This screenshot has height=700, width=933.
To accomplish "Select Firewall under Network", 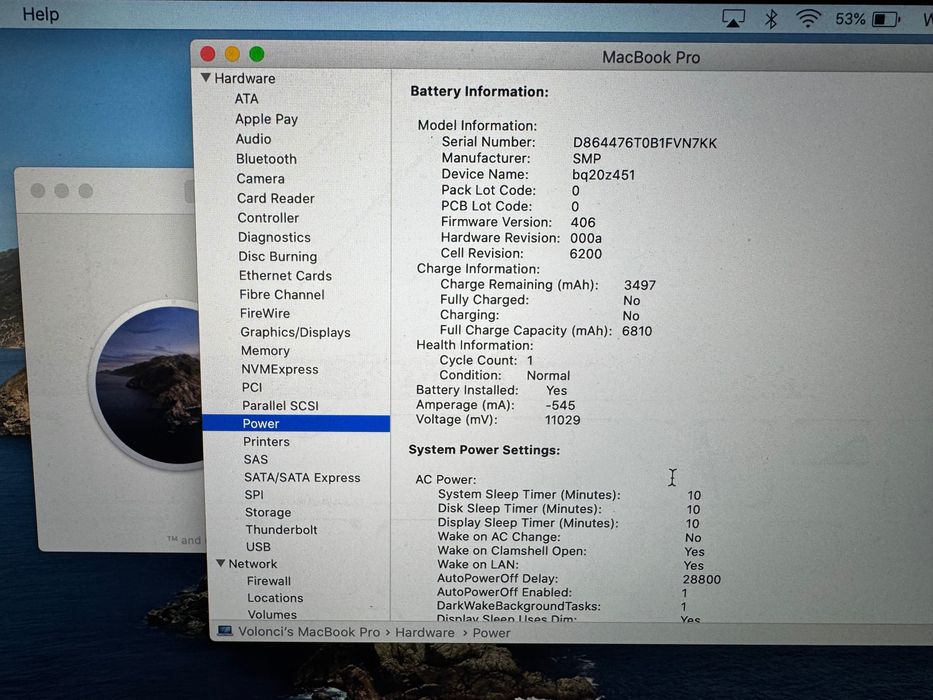I will coord(269,581).
